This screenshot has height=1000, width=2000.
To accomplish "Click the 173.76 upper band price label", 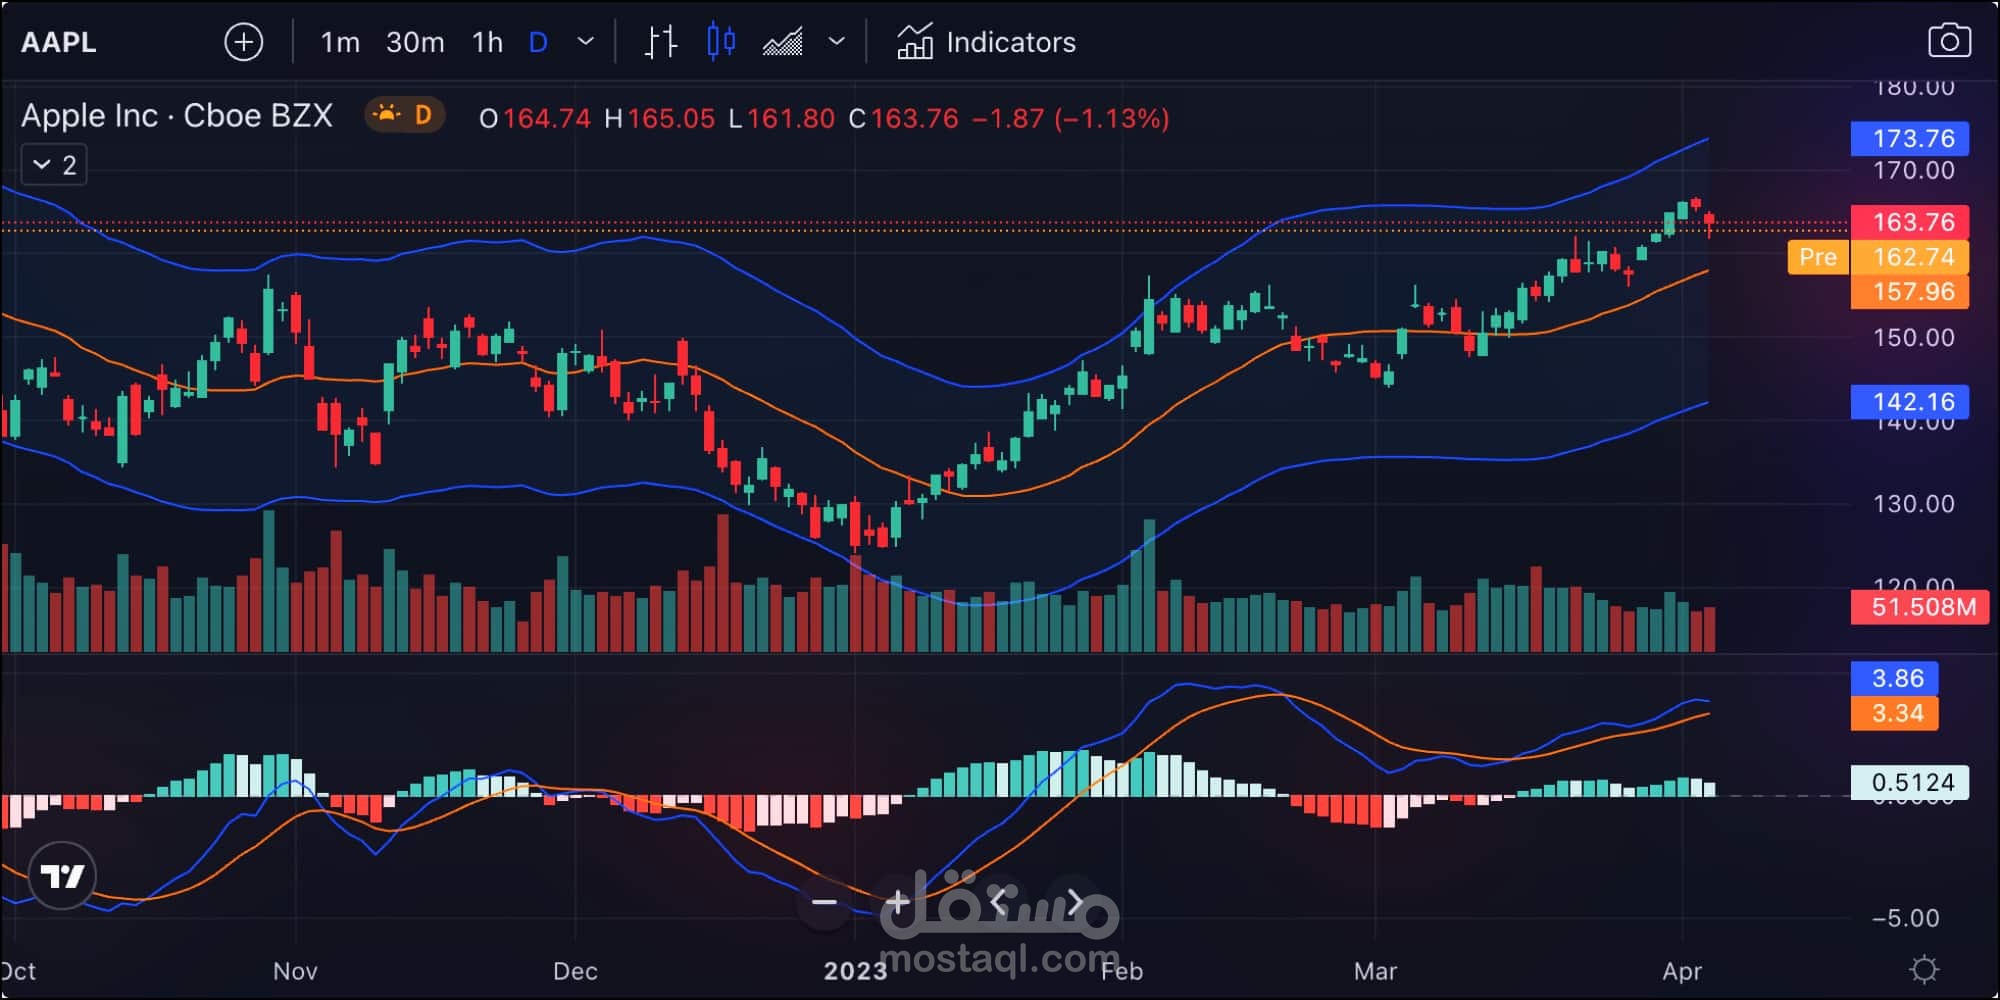I will (1909, 138).
